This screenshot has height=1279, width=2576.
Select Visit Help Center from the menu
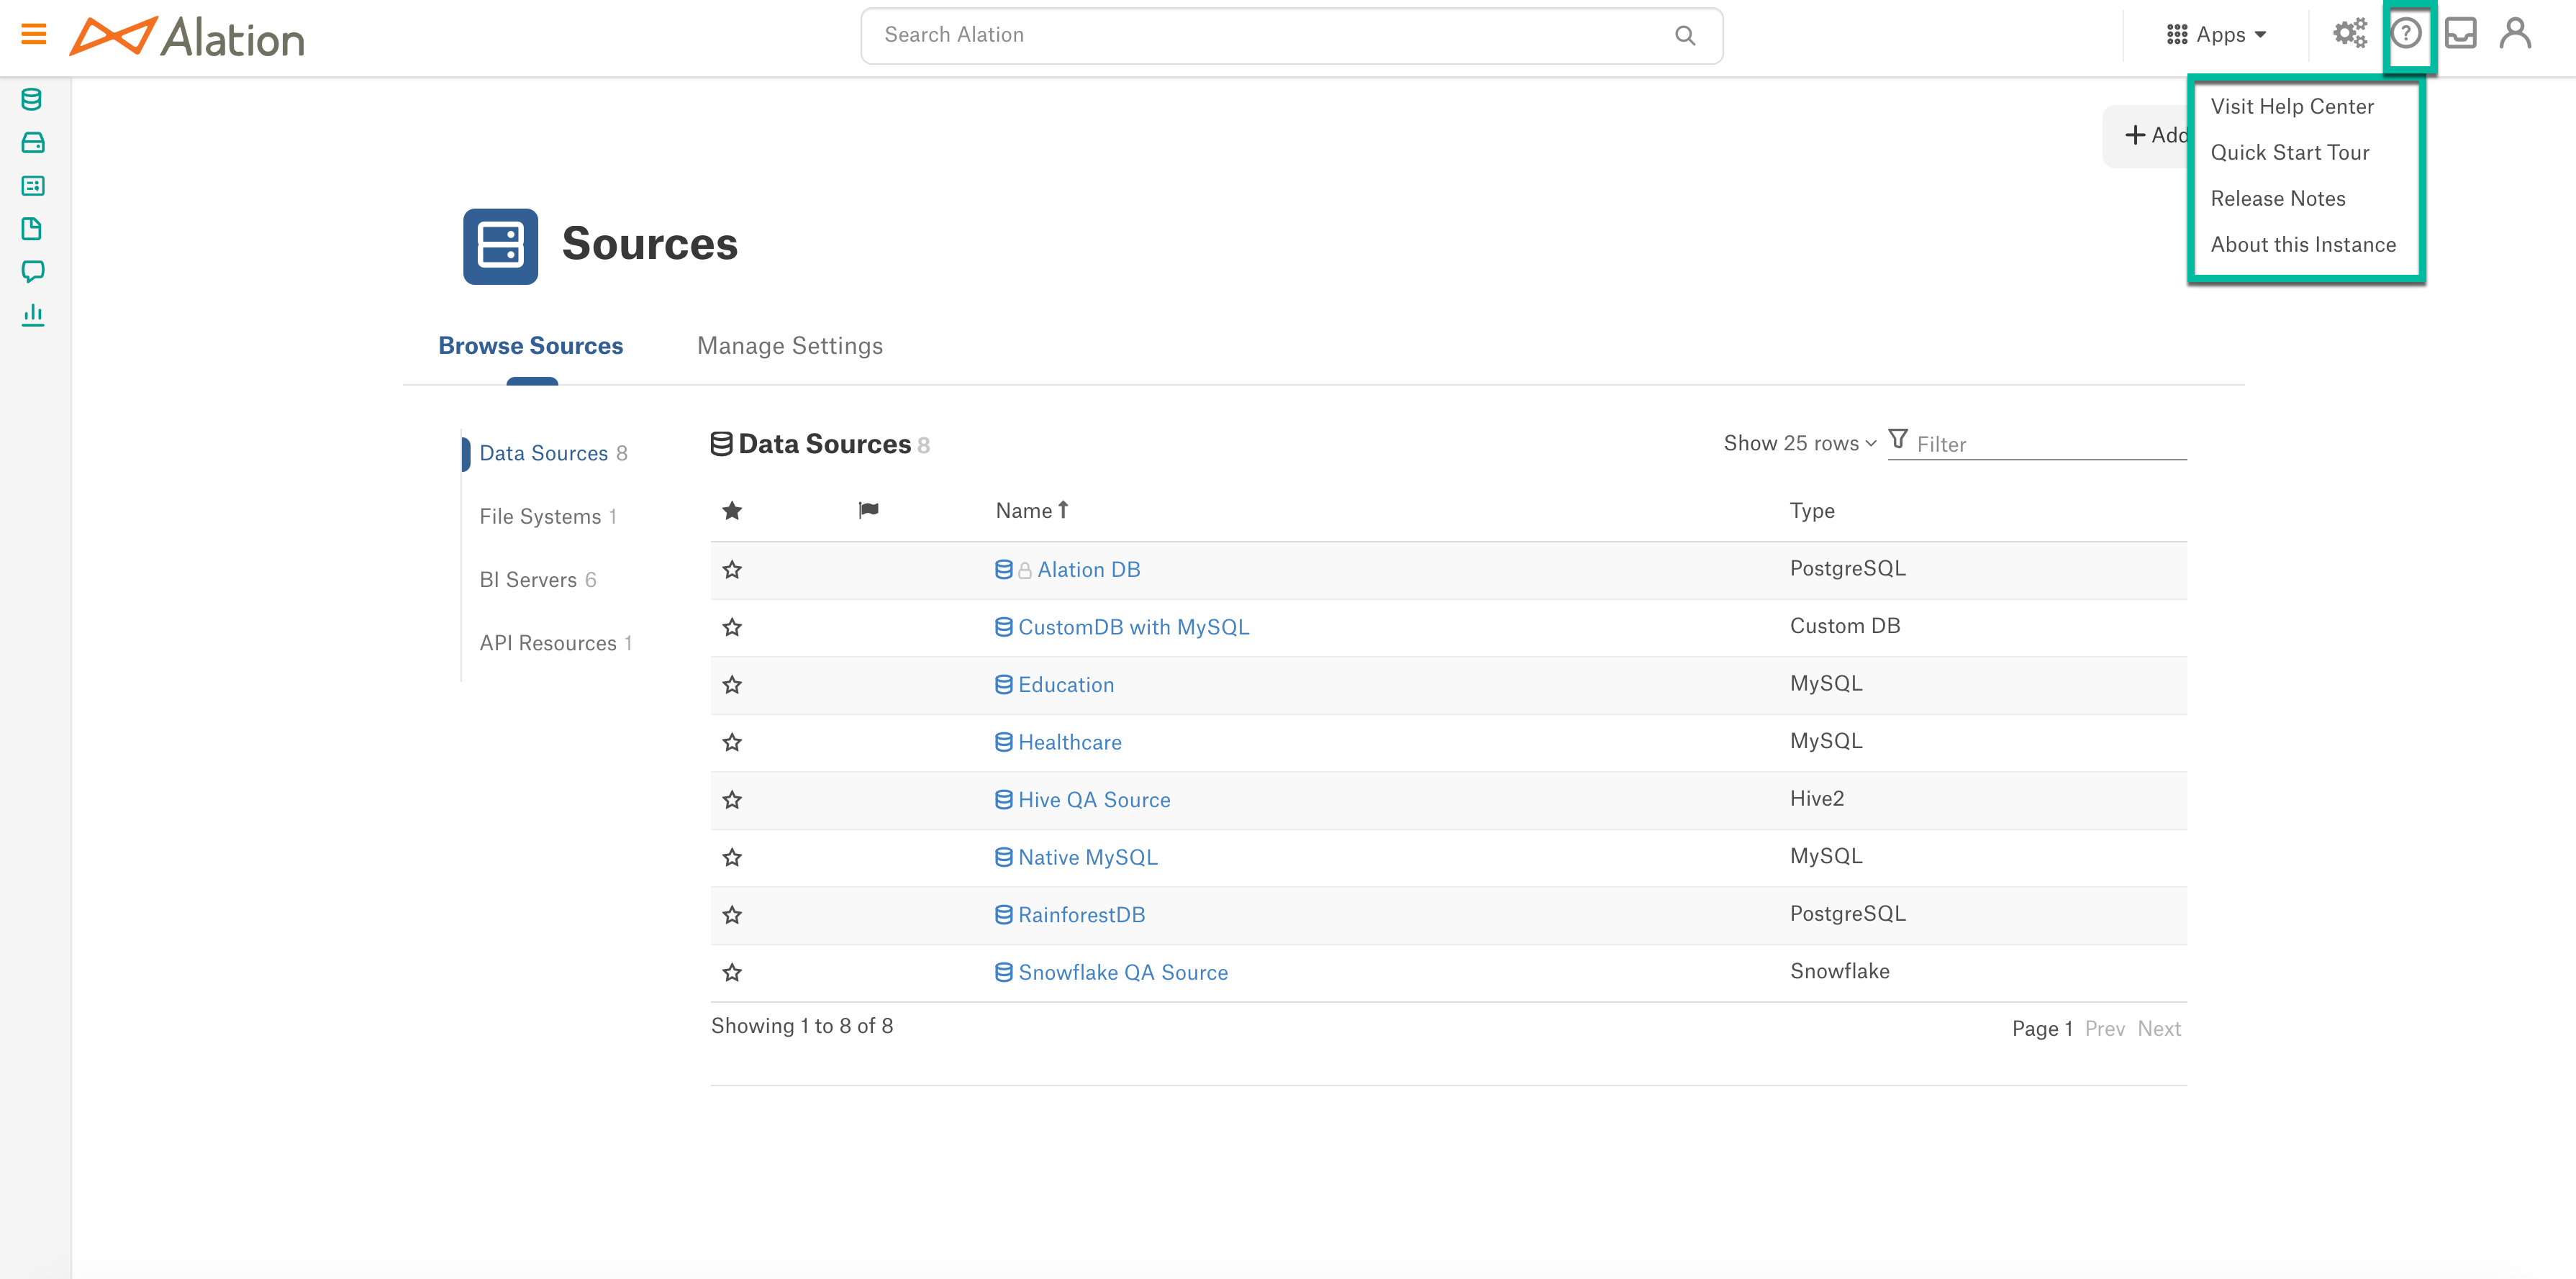point(2291,106)
